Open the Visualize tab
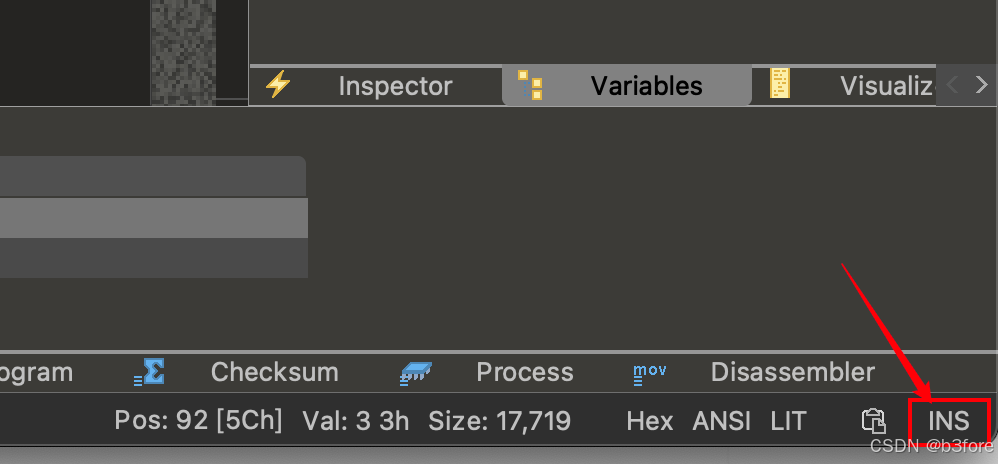 click(886, 85)
